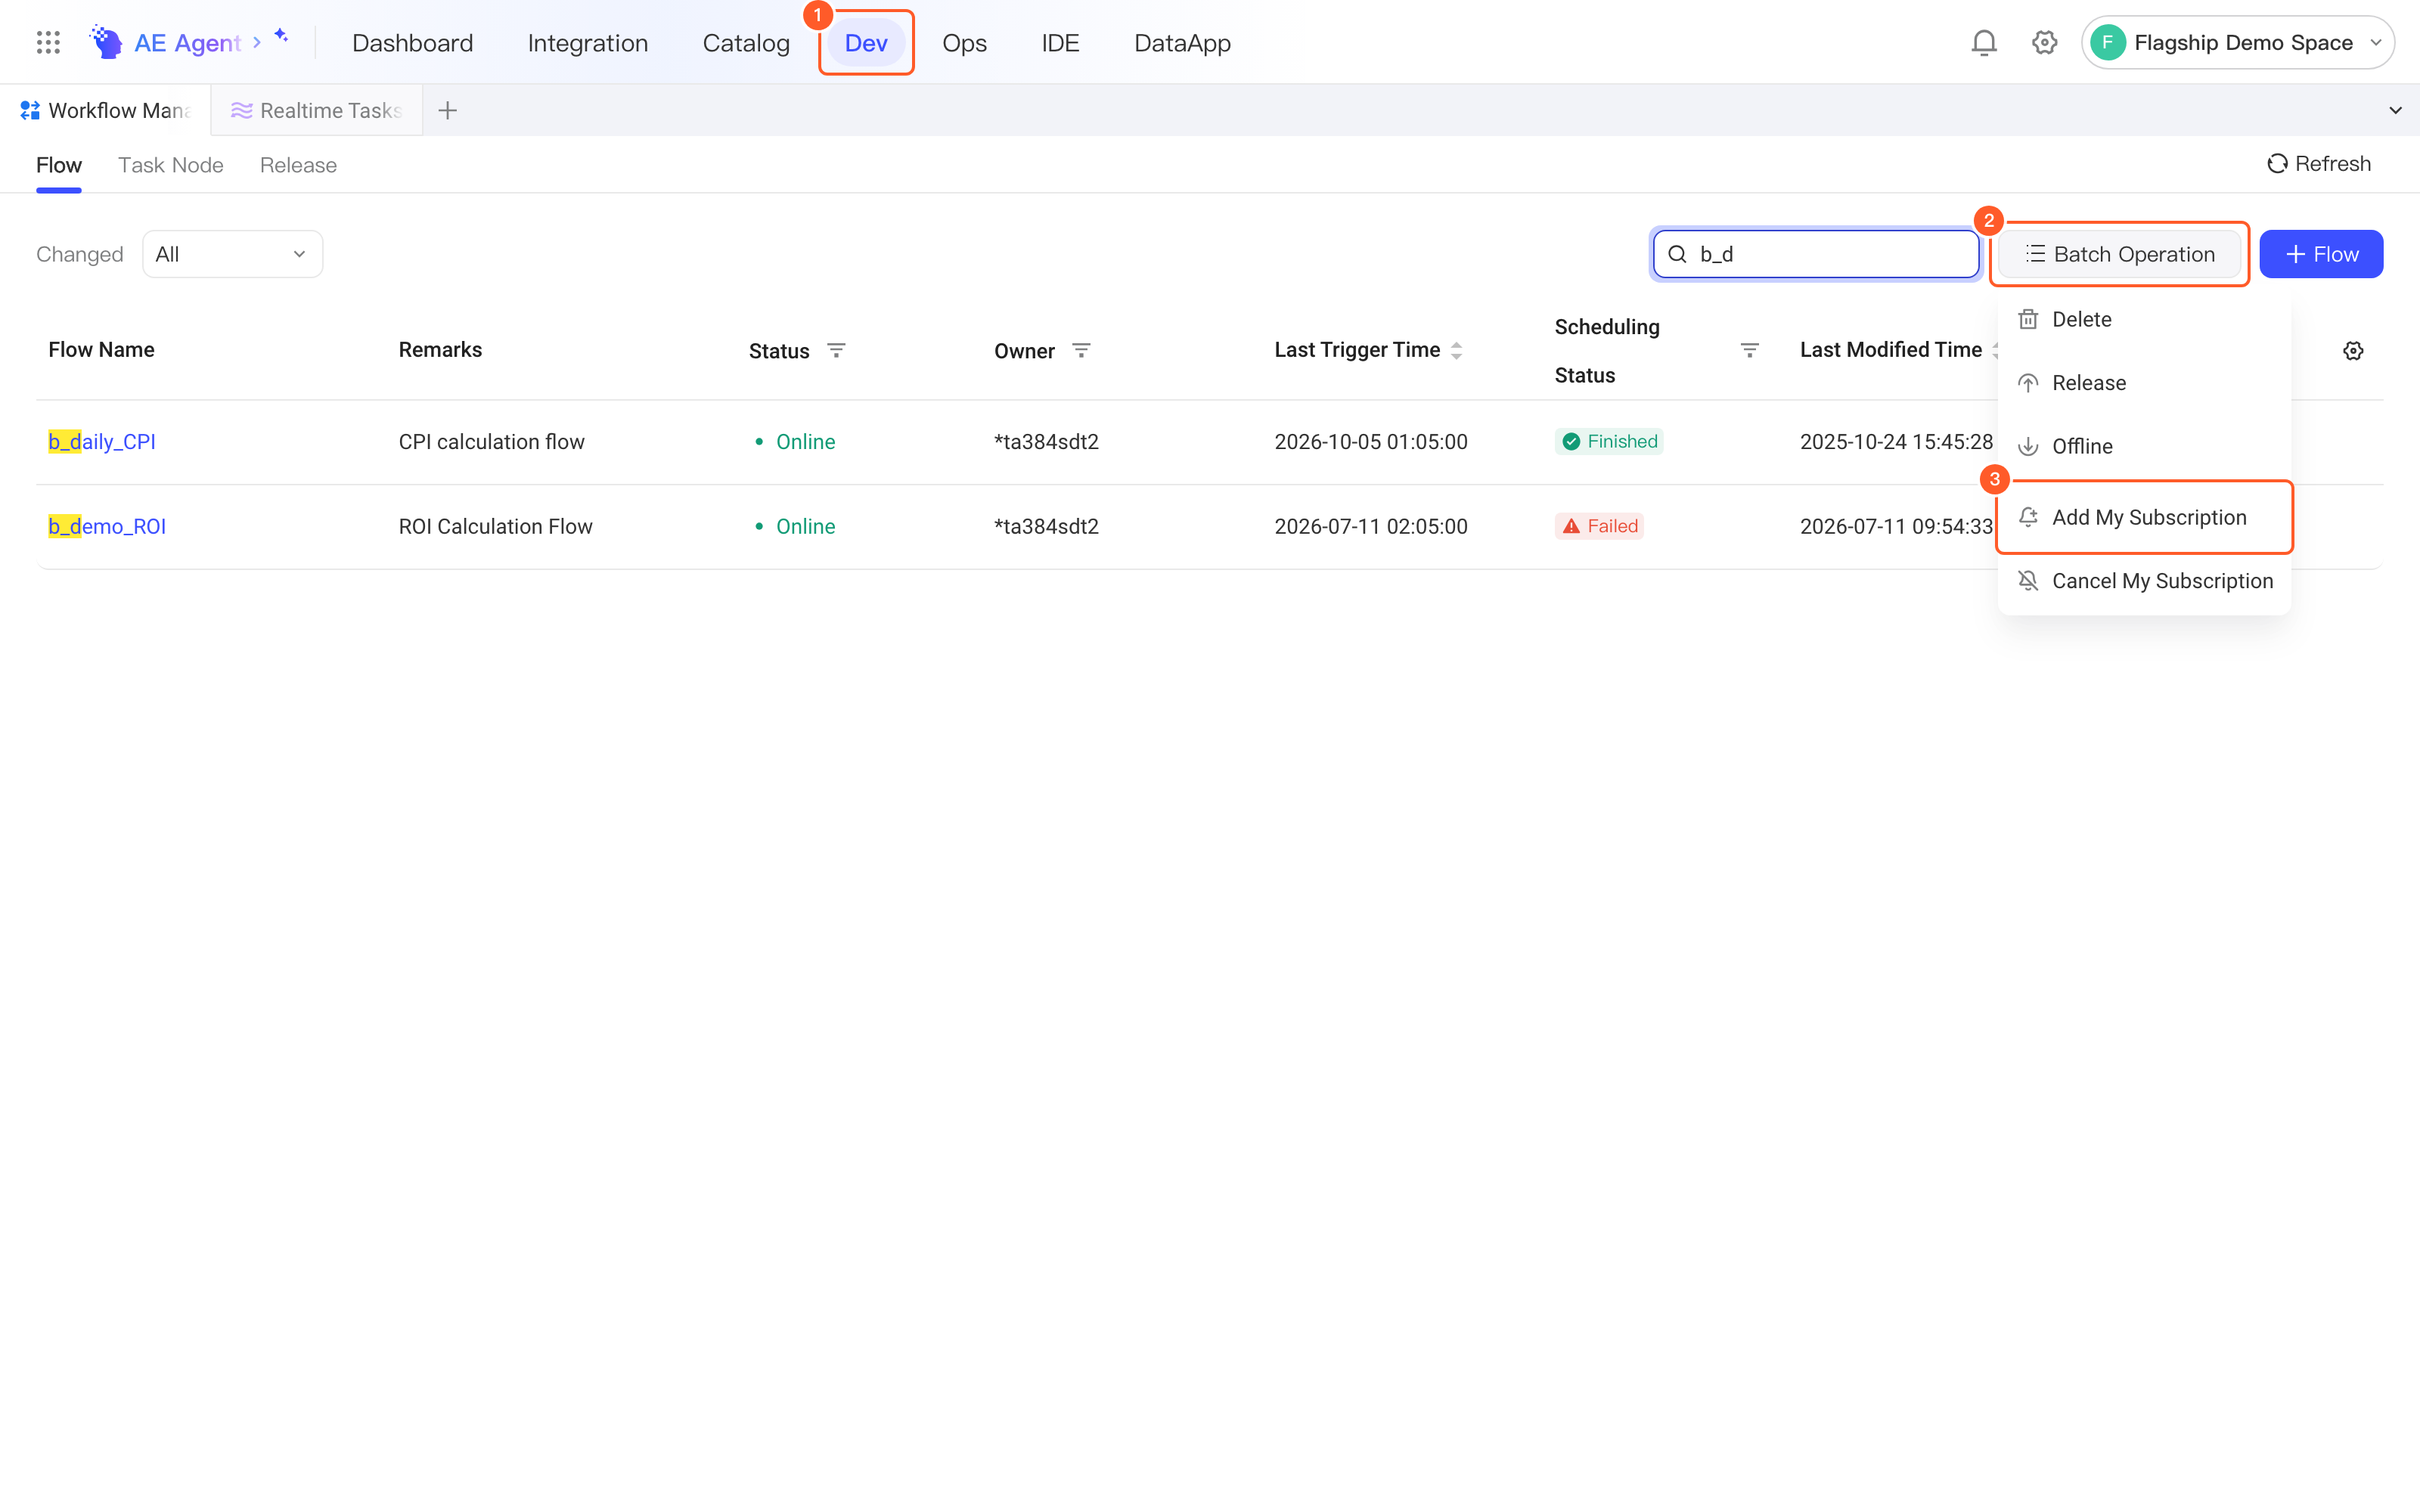The height and width of the screenshot is (1512, 2420).
Task: Switch to the Release tab
Action: coord(298,165)
